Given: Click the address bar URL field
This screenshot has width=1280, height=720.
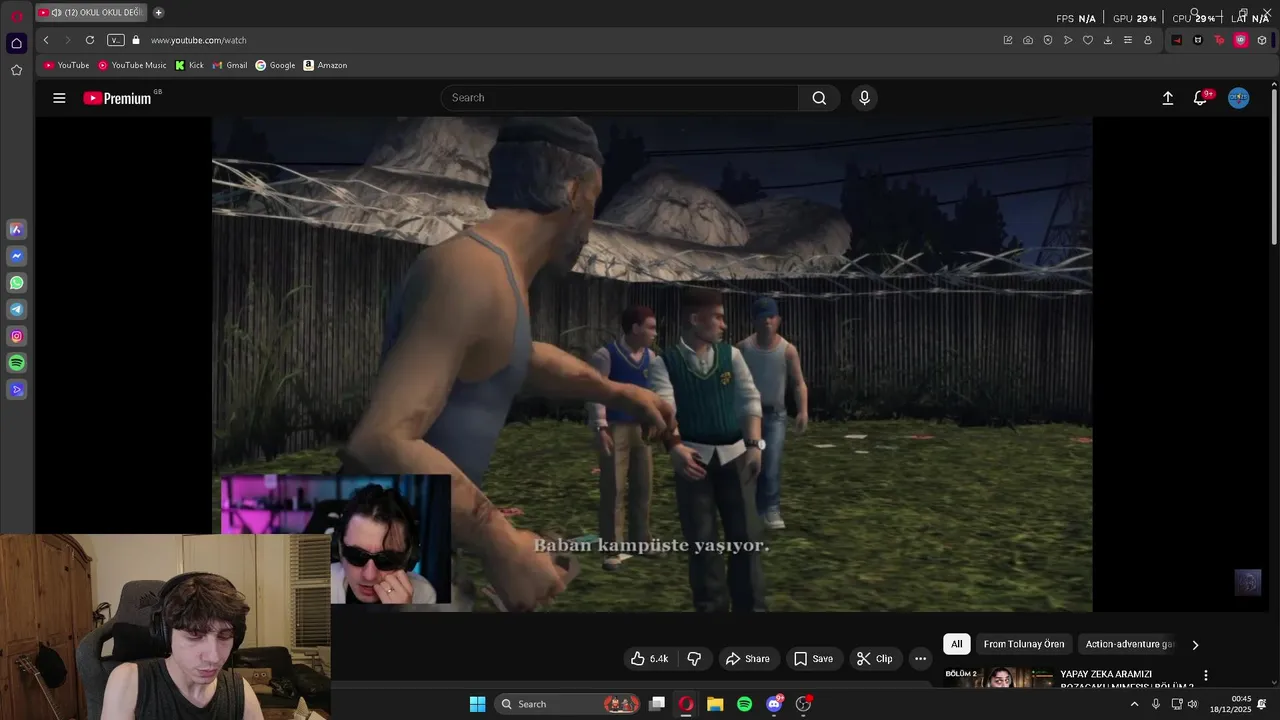Looking at the screenshot, I should point(570,40).
